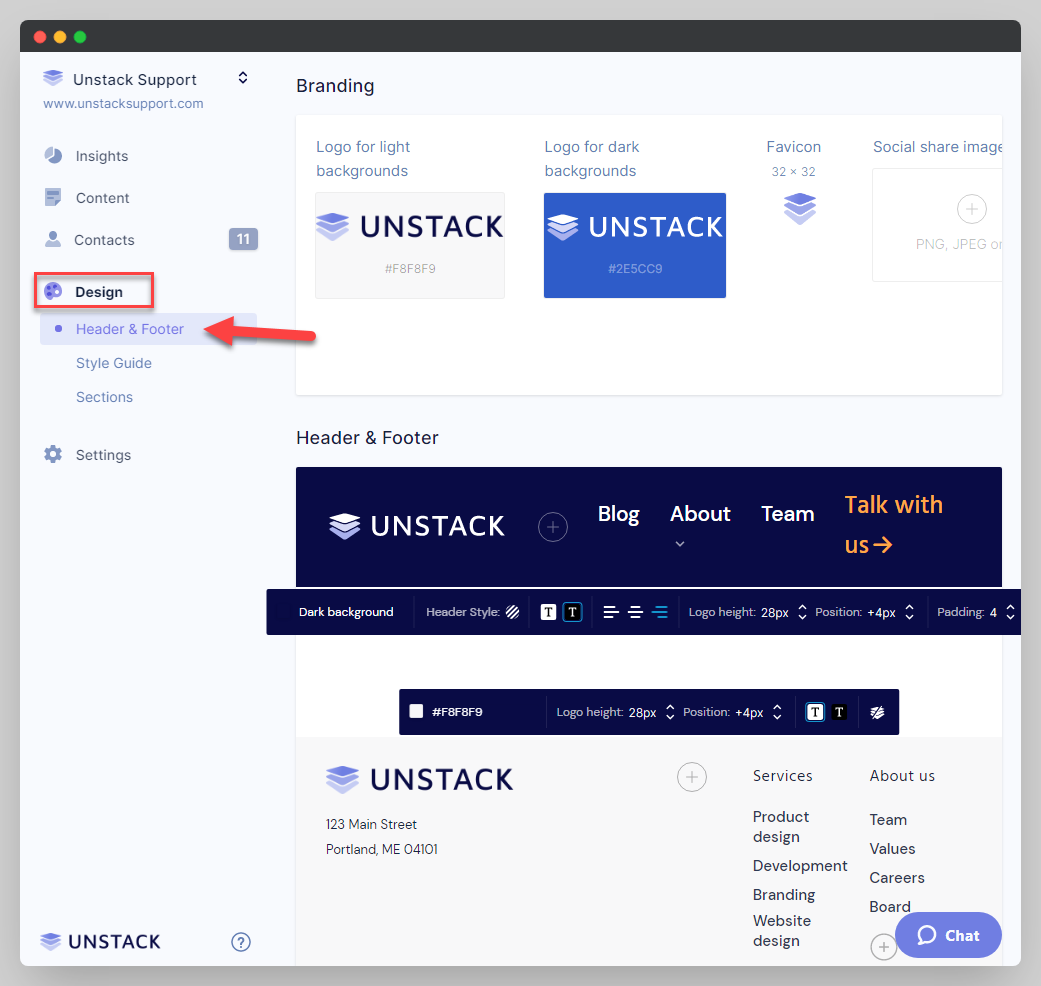Select the Style Guide menu item
The height and width of the screenshot is (986, 1041).
(x=113, y=362)
